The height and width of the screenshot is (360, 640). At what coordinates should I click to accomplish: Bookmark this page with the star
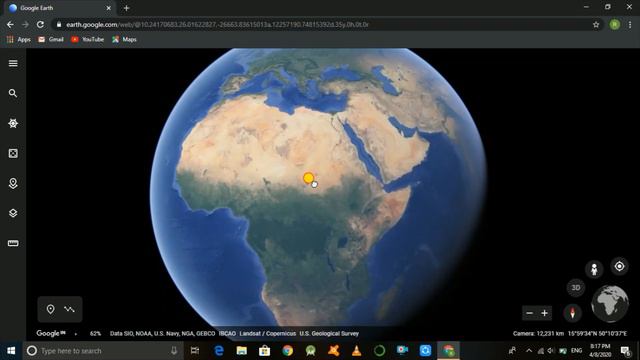(x=596, y=24)
